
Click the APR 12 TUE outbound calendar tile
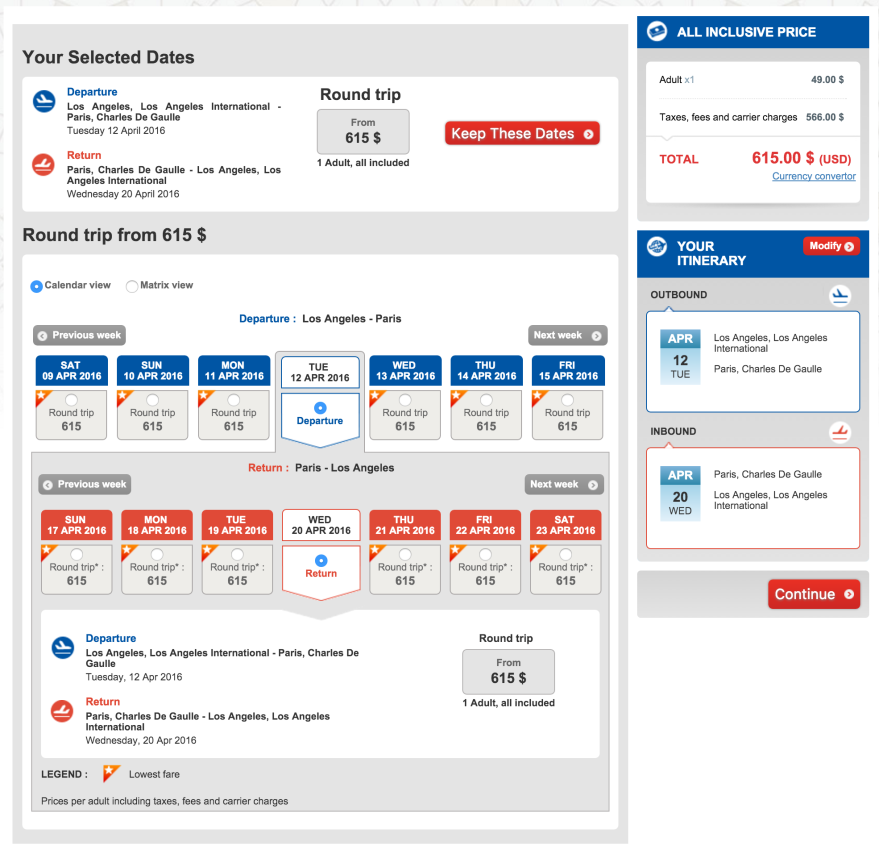tap(680, 357)
